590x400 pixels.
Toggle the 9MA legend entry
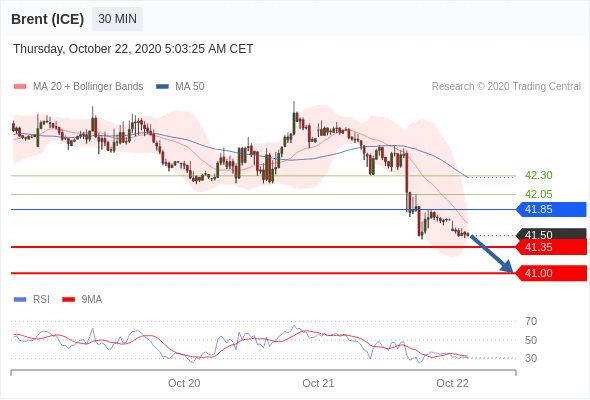82,300
